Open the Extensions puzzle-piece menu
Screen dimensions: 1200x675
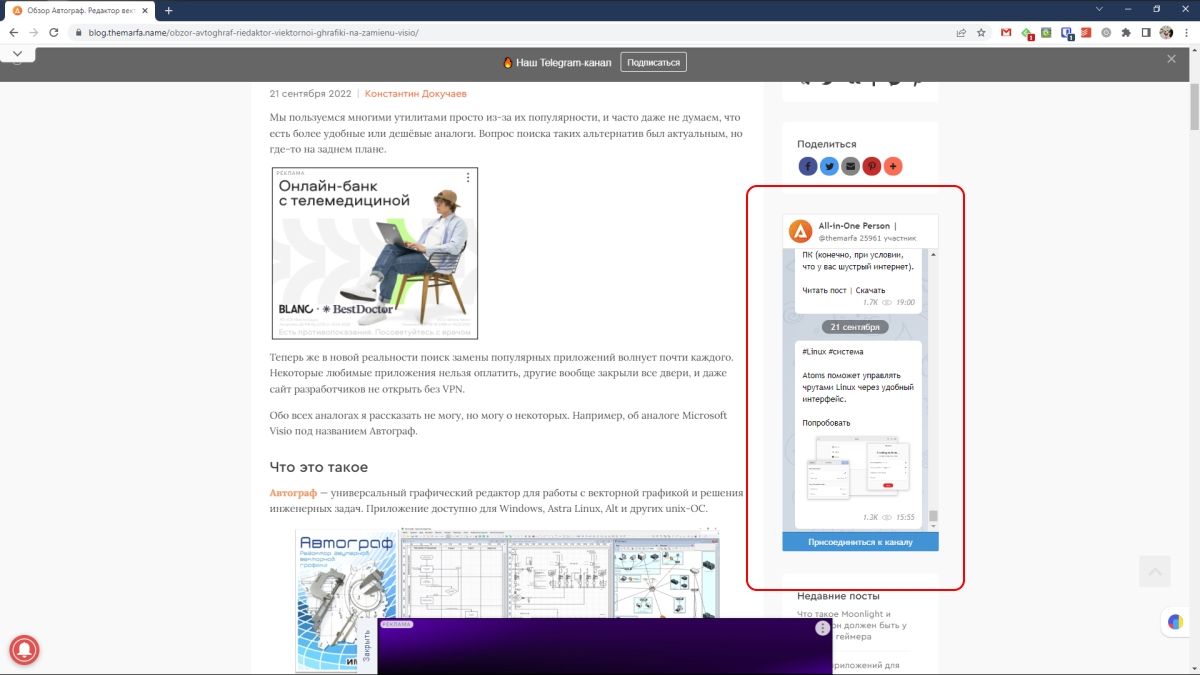pos(1126,32)
